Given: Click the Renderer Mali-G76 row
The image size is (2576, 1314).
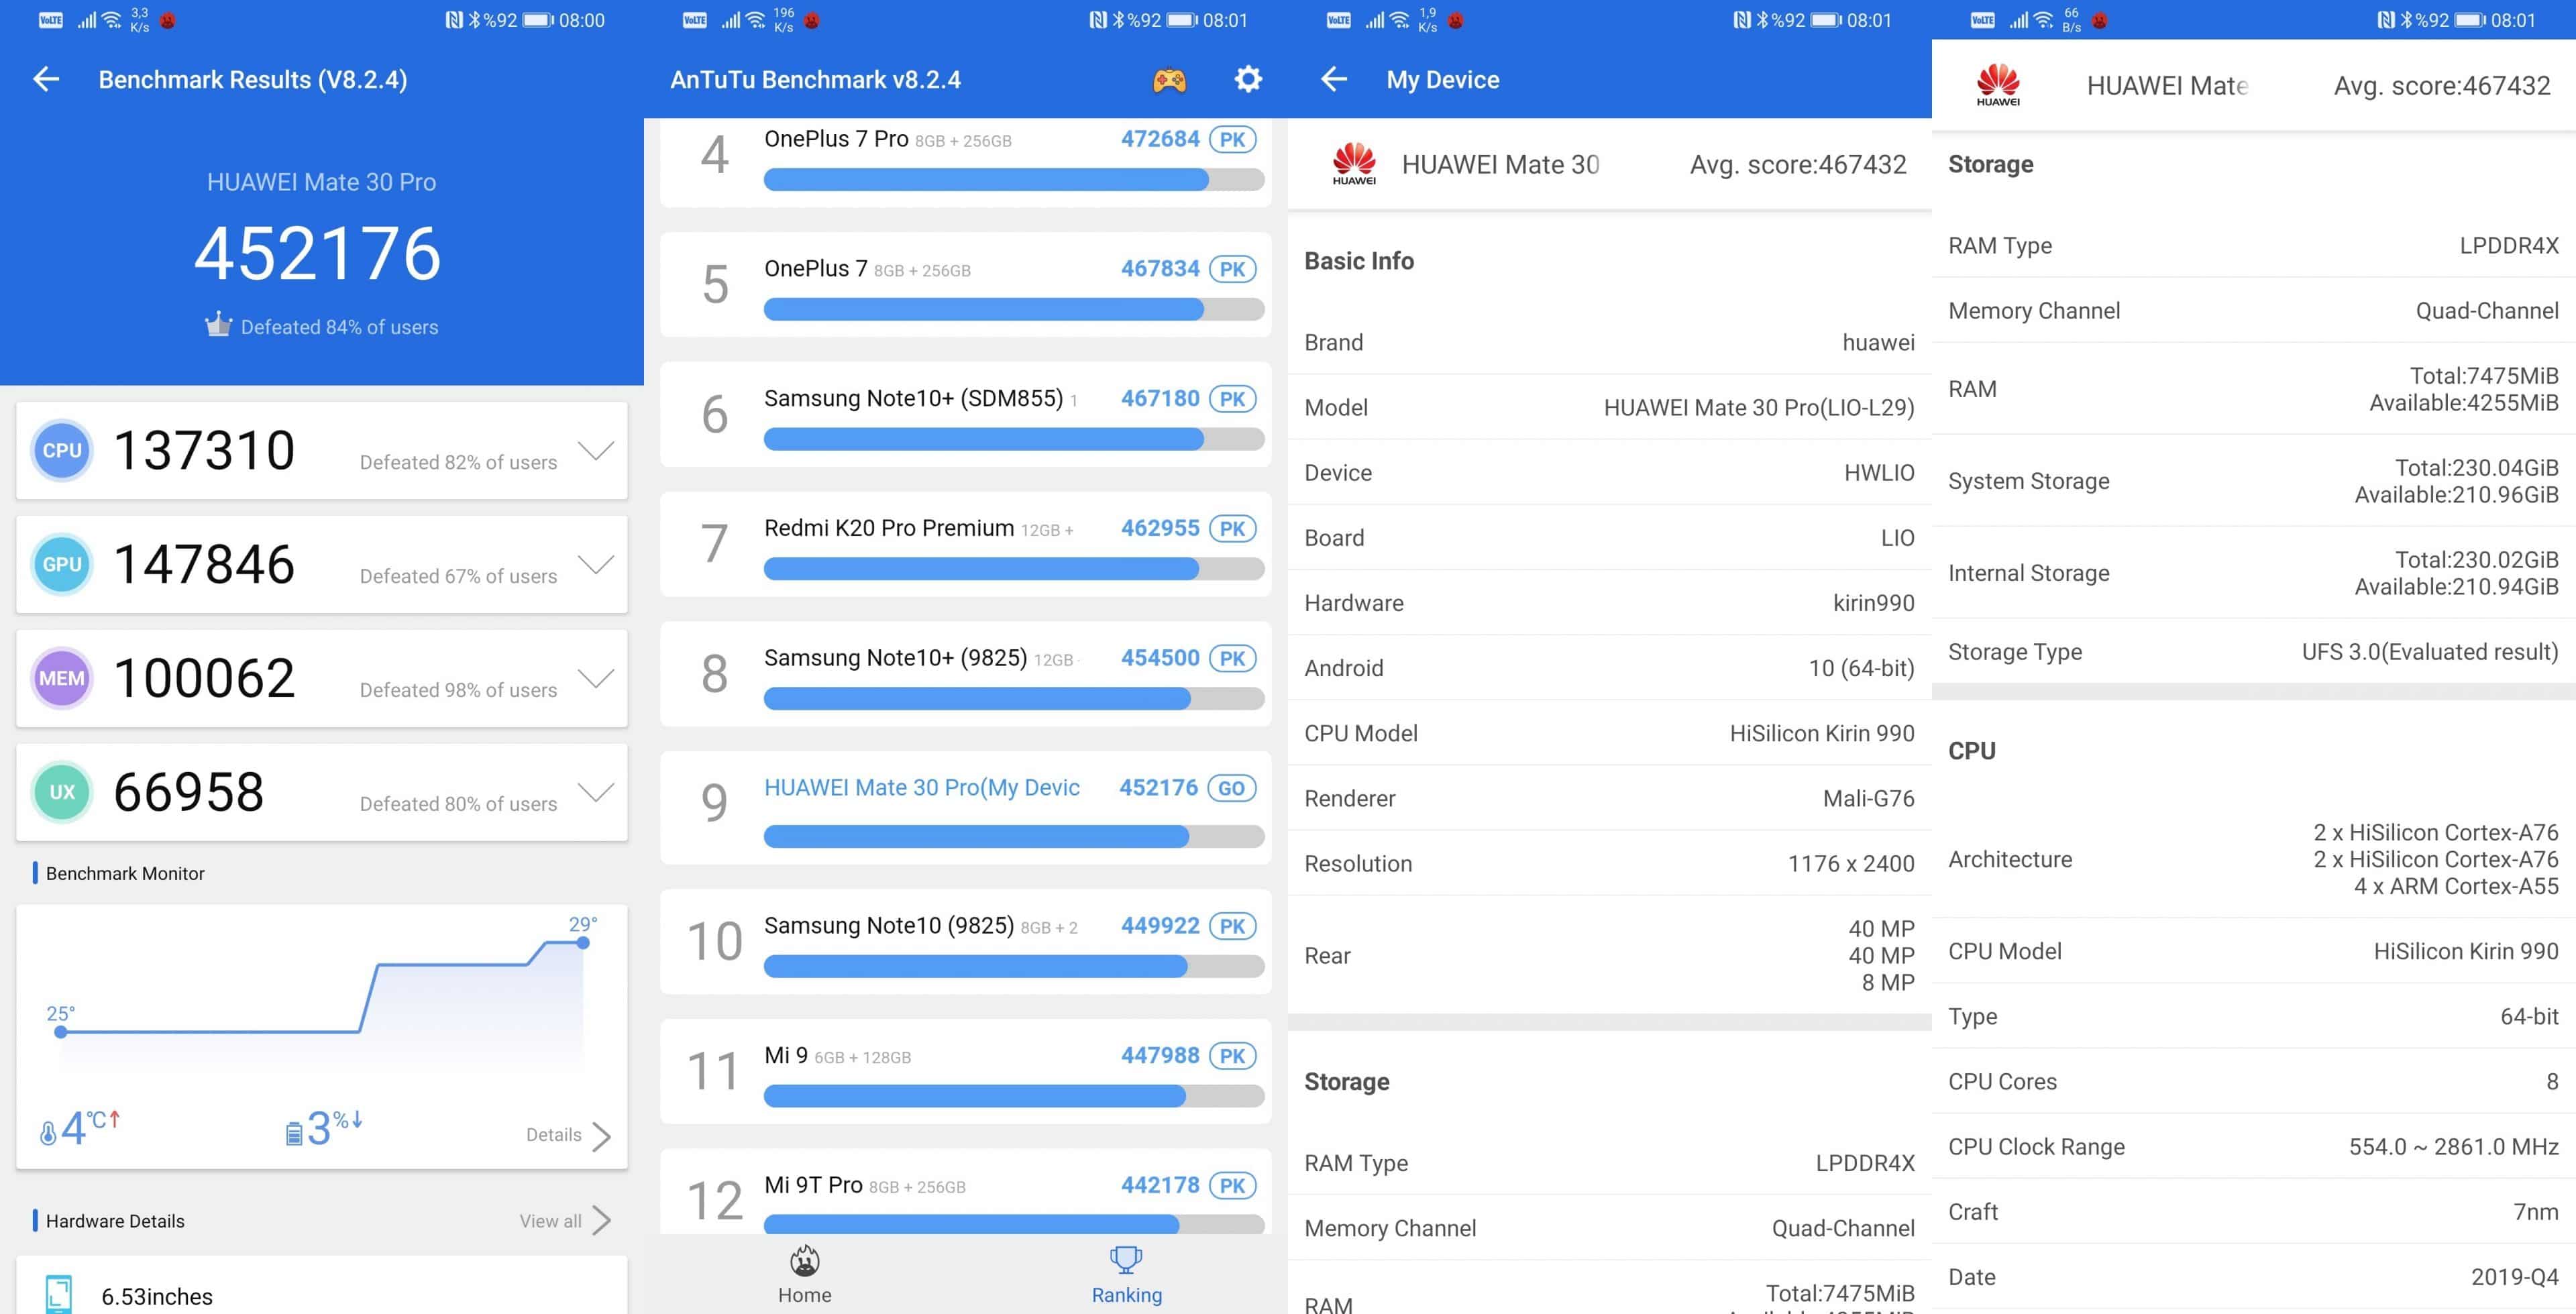Looking at the screenshot, I should click(1609, 798).
